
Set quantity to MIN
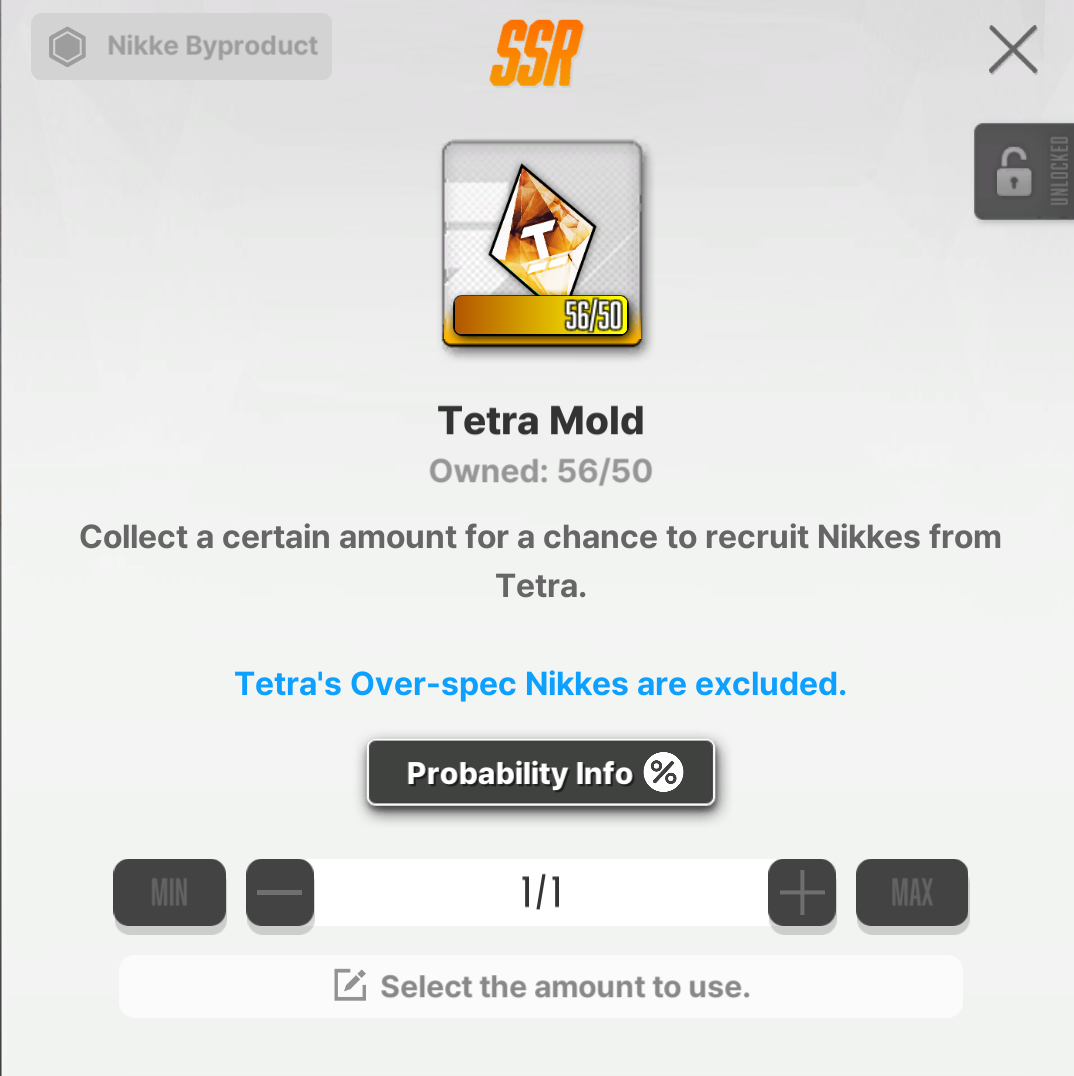click(170, 892)
